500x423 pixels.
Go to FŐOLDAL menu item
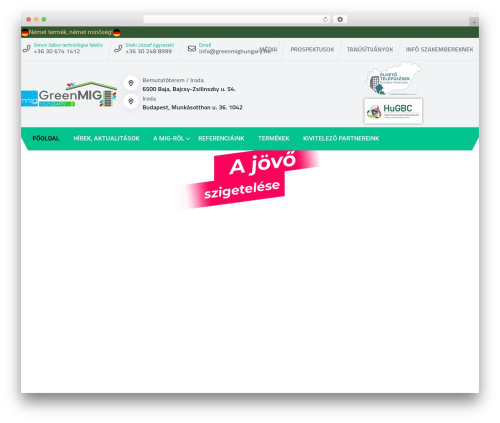46,138
